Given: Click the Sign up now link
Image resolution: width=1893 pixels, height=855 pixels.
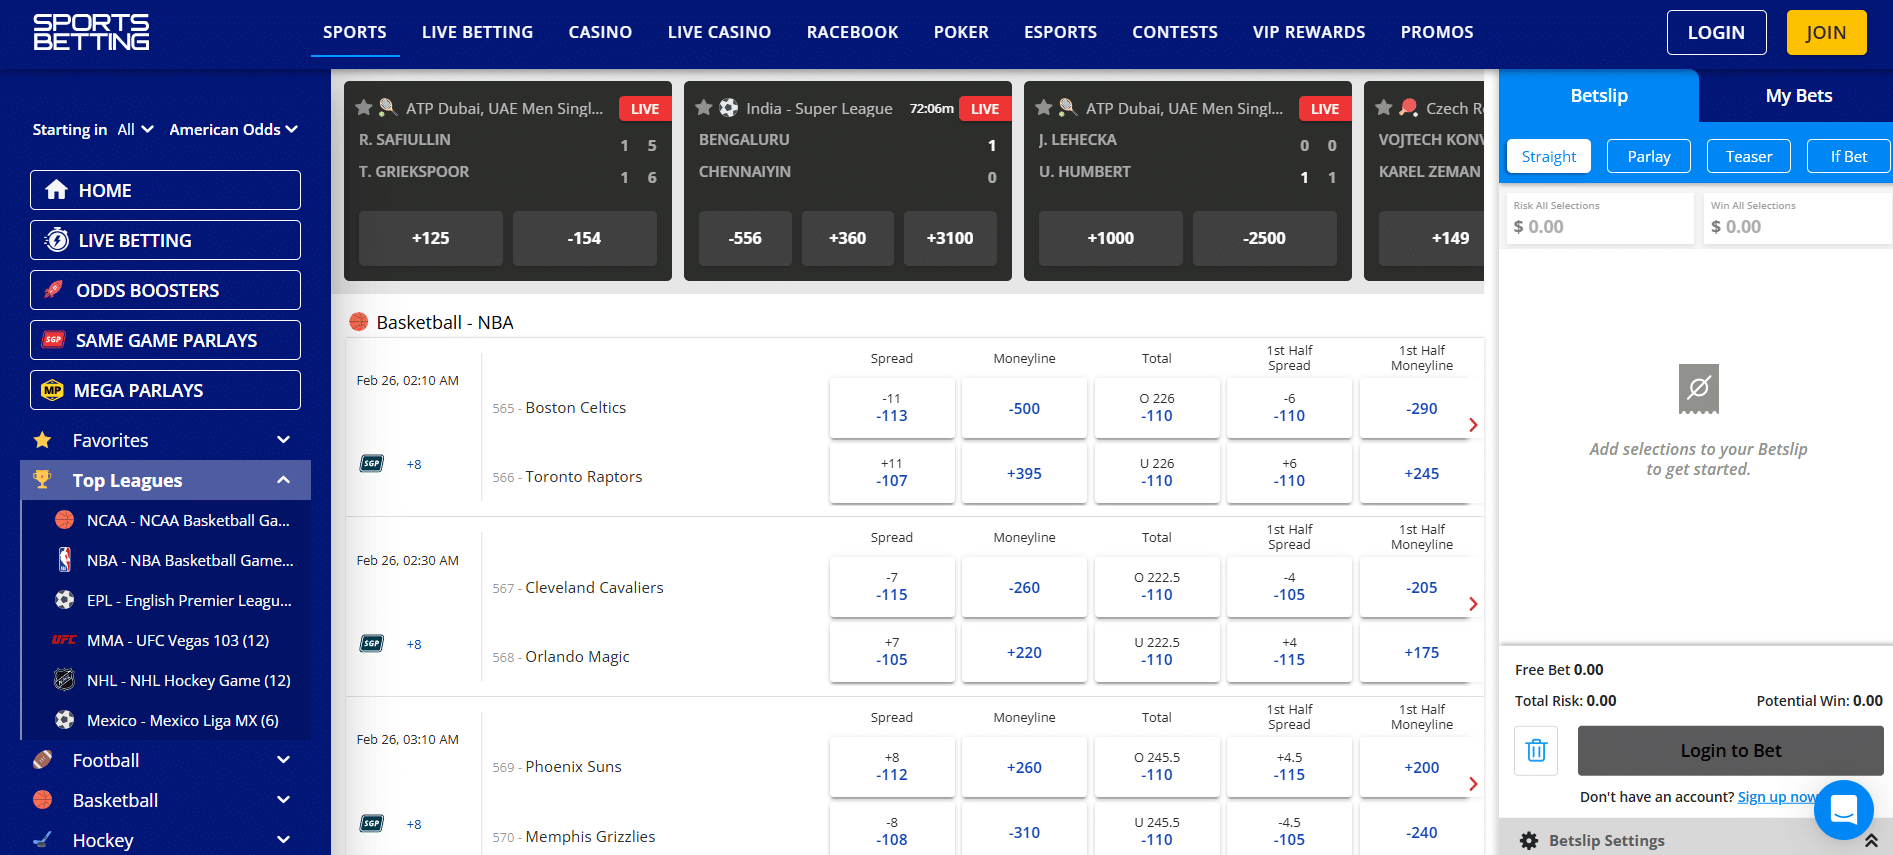Looking at the screenshot, I should (1778, 797).
